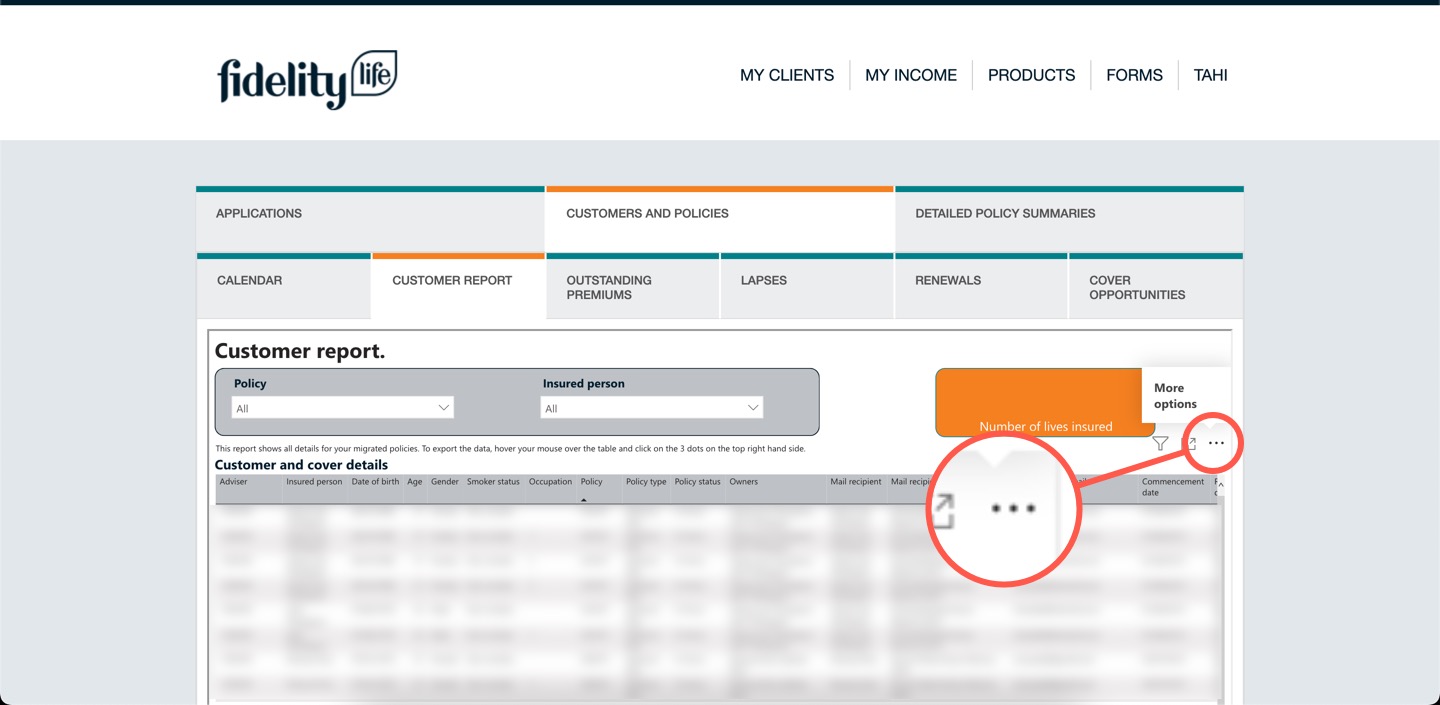Click the focus mode pop-out icon
The height and width of the screenshot is (705, 1440).
coord(1189,443)
